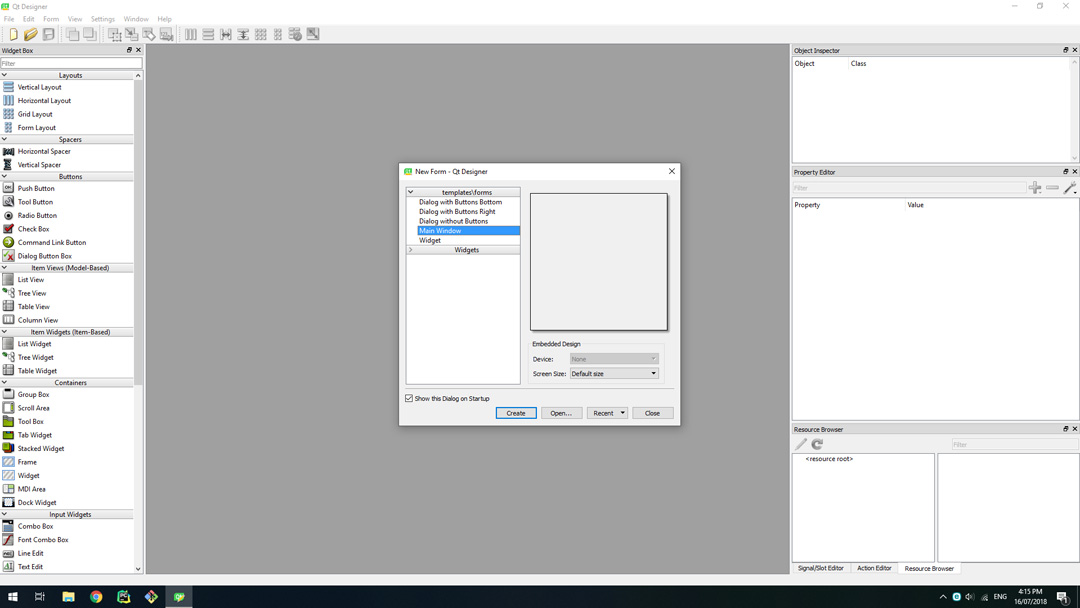Select the <resource root> entry
This screenshot has height=608, width=1080.
(x=829, y=459)
